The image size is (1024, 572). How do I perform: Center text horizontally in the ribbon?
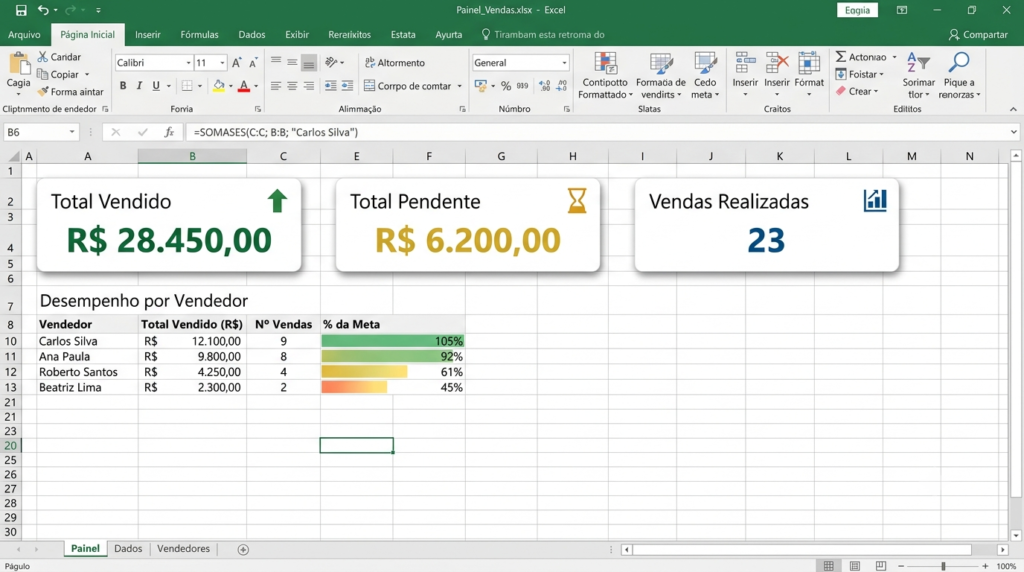(x=292, y=86)
